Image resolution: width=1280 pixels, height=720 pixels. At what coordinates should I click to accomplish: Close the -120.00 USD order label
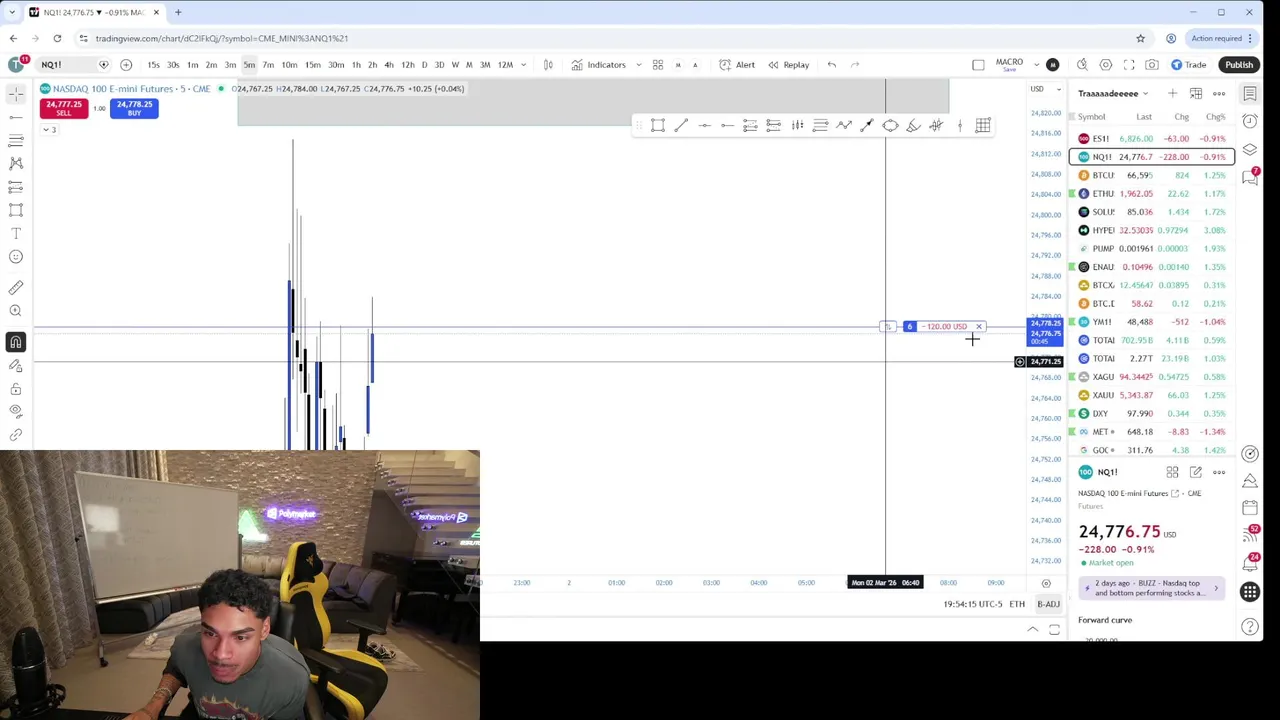979,327
